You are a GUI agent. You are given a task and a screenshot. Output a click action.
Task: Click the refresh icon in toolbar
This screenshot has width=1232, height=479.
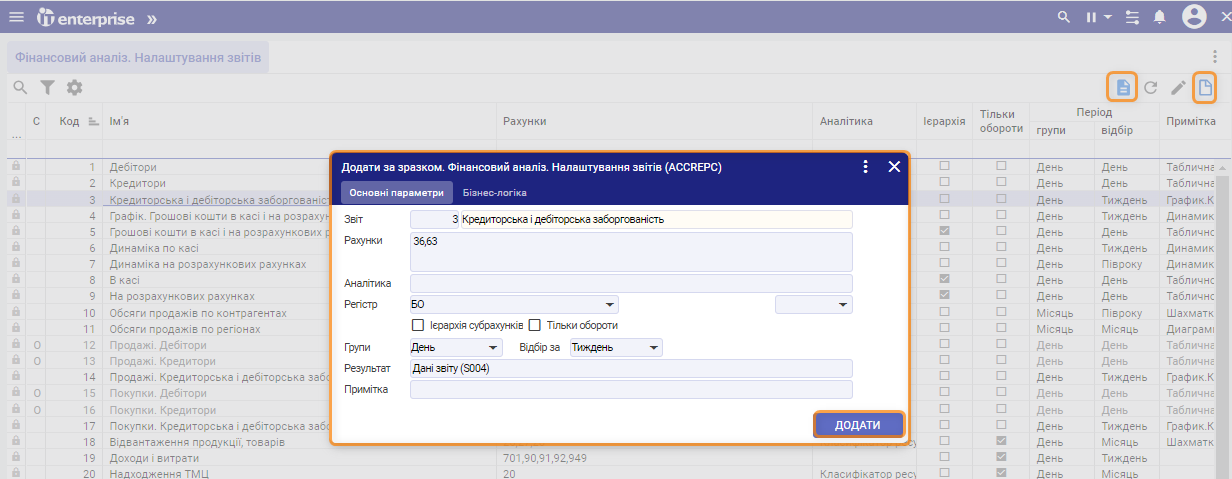1151,87
